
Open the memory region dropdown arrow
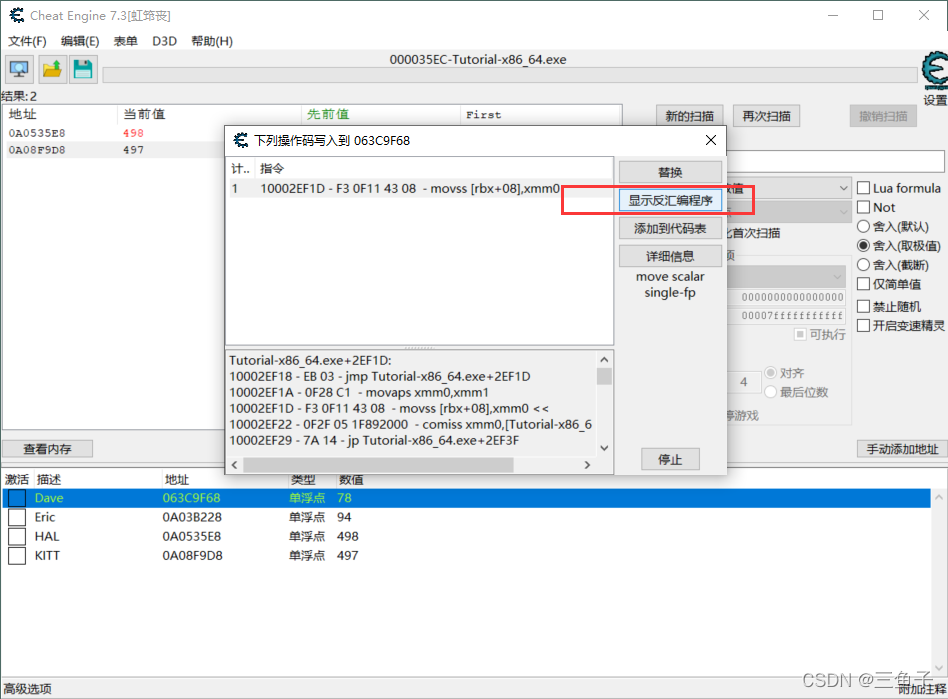pos(837,277)
